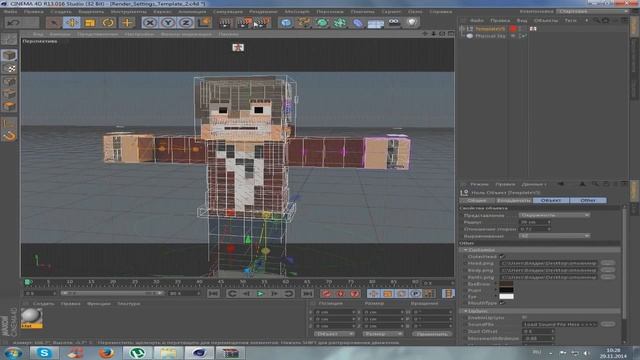
Task: Open the blue deformer icon
Action: 358,23
